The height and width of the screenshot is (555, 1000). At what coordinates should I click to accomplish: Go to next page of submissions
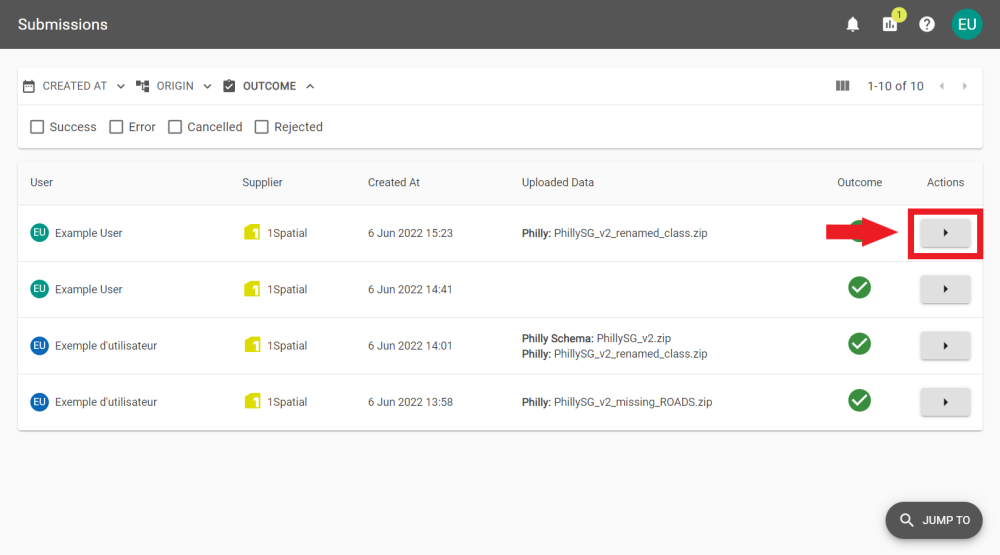click(965, 86)
